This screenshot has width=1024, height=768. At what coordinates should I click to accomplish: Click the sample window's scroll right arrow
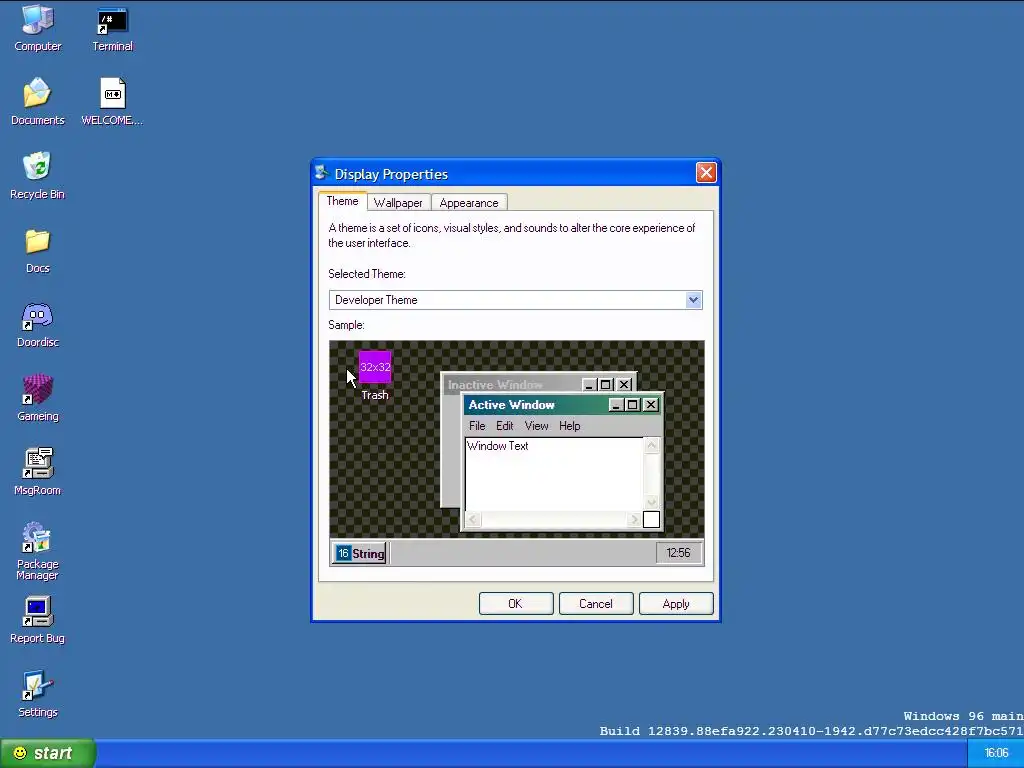(634, 519)
